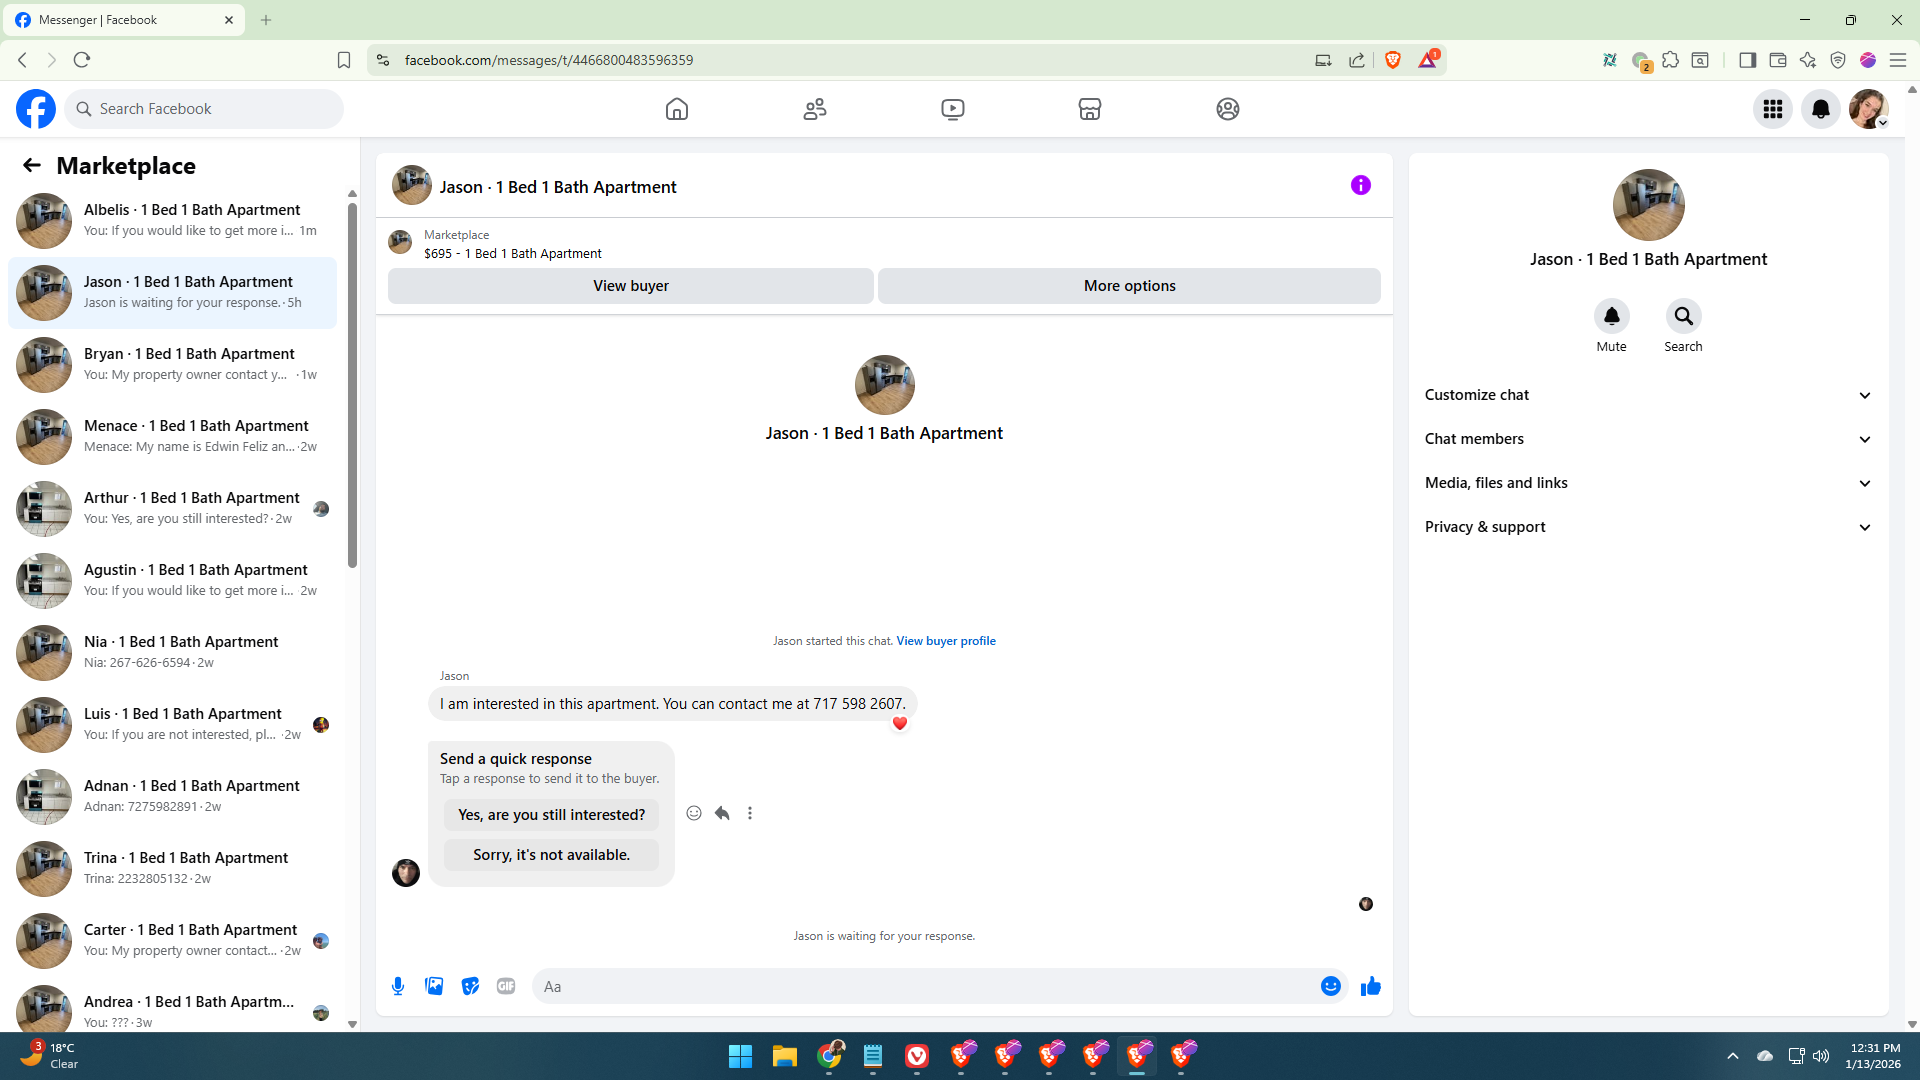The width and height of the screenshot is (1920, 1080).
Task: Click the reply arrow beside quick response
Action: [722, 813]
